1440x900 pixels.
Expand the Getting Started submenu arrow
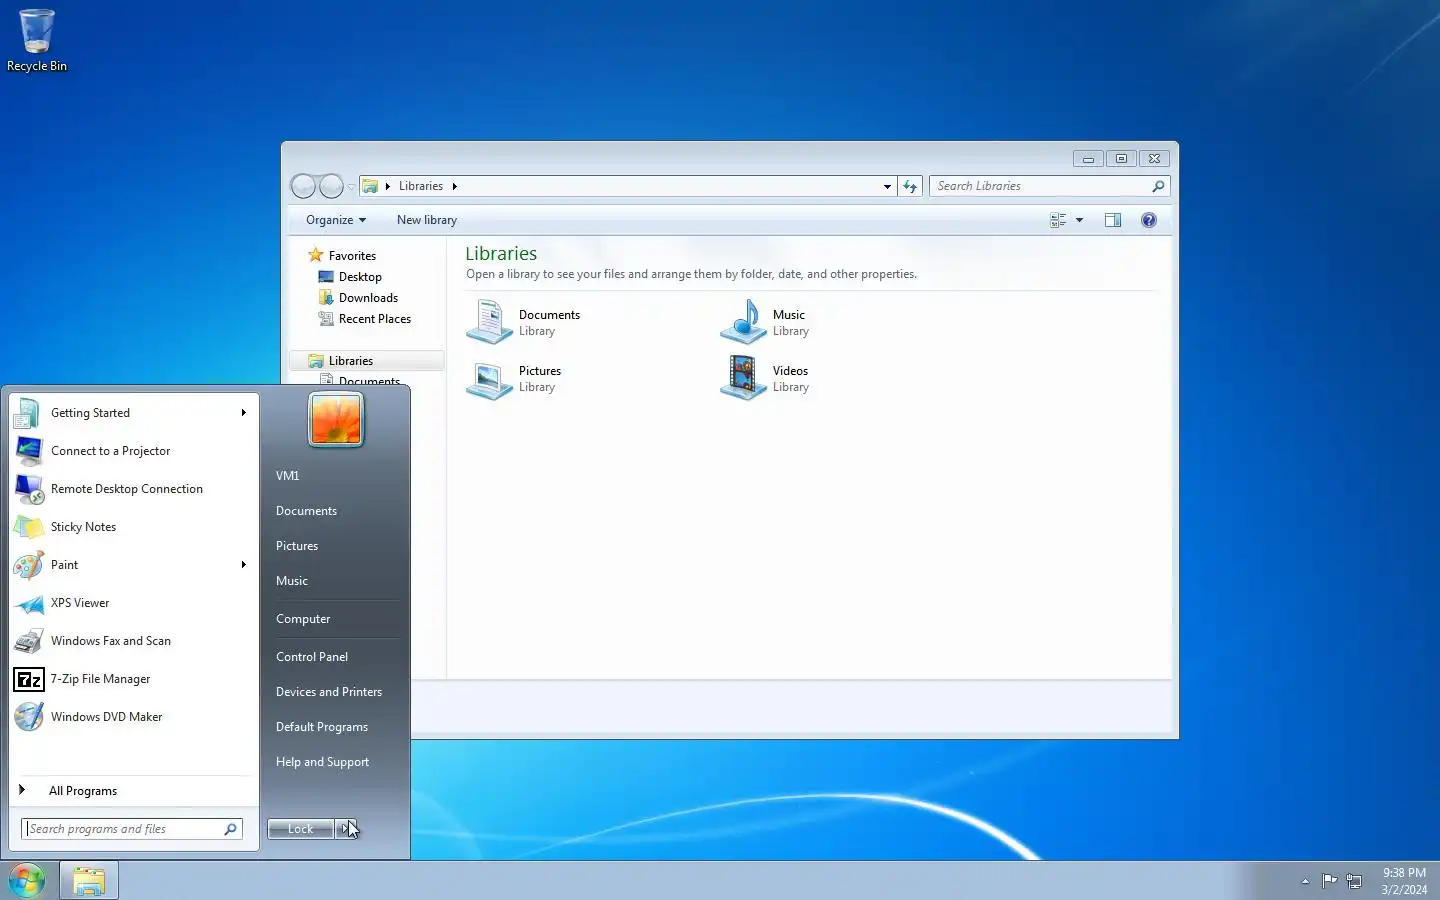pos(243,413)
